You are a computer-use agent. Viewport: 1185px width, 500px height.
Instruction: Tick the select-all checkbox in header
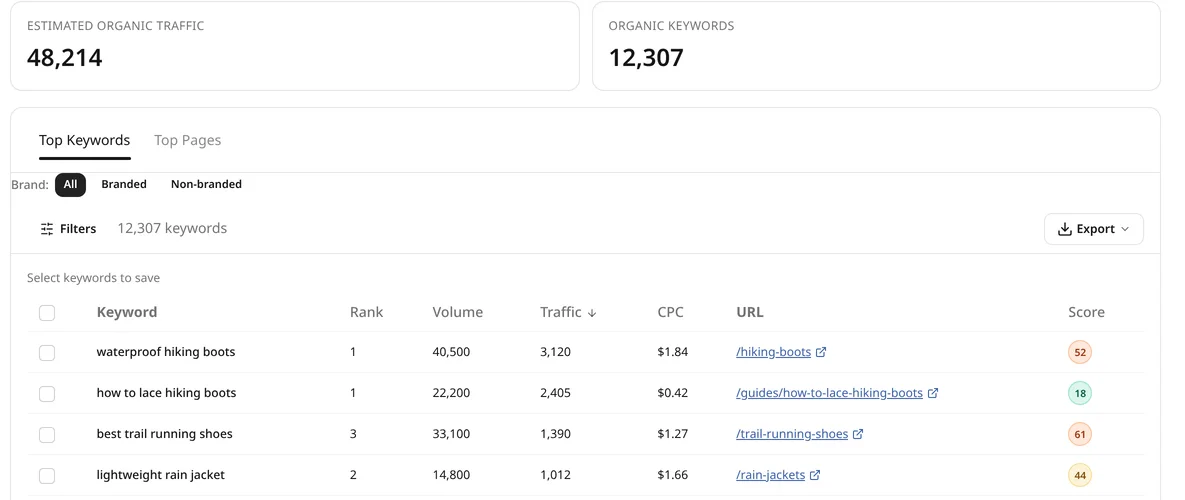click(47, 313)
